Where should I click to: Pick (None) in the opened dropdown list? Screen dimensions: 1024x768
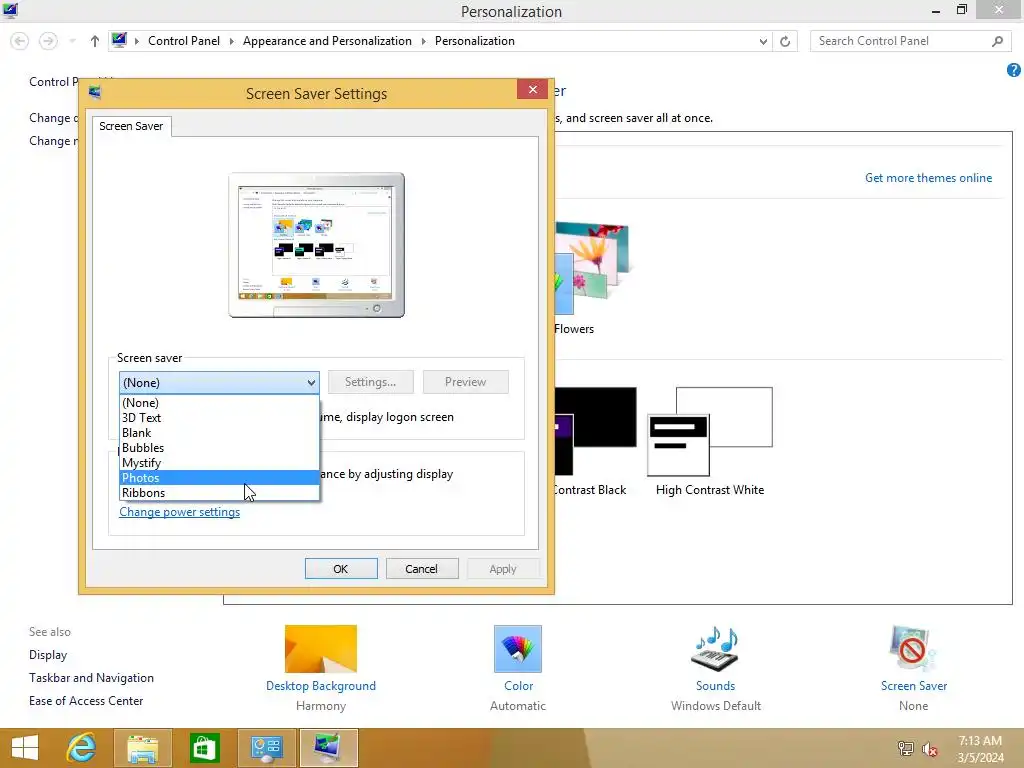(219, 403)
